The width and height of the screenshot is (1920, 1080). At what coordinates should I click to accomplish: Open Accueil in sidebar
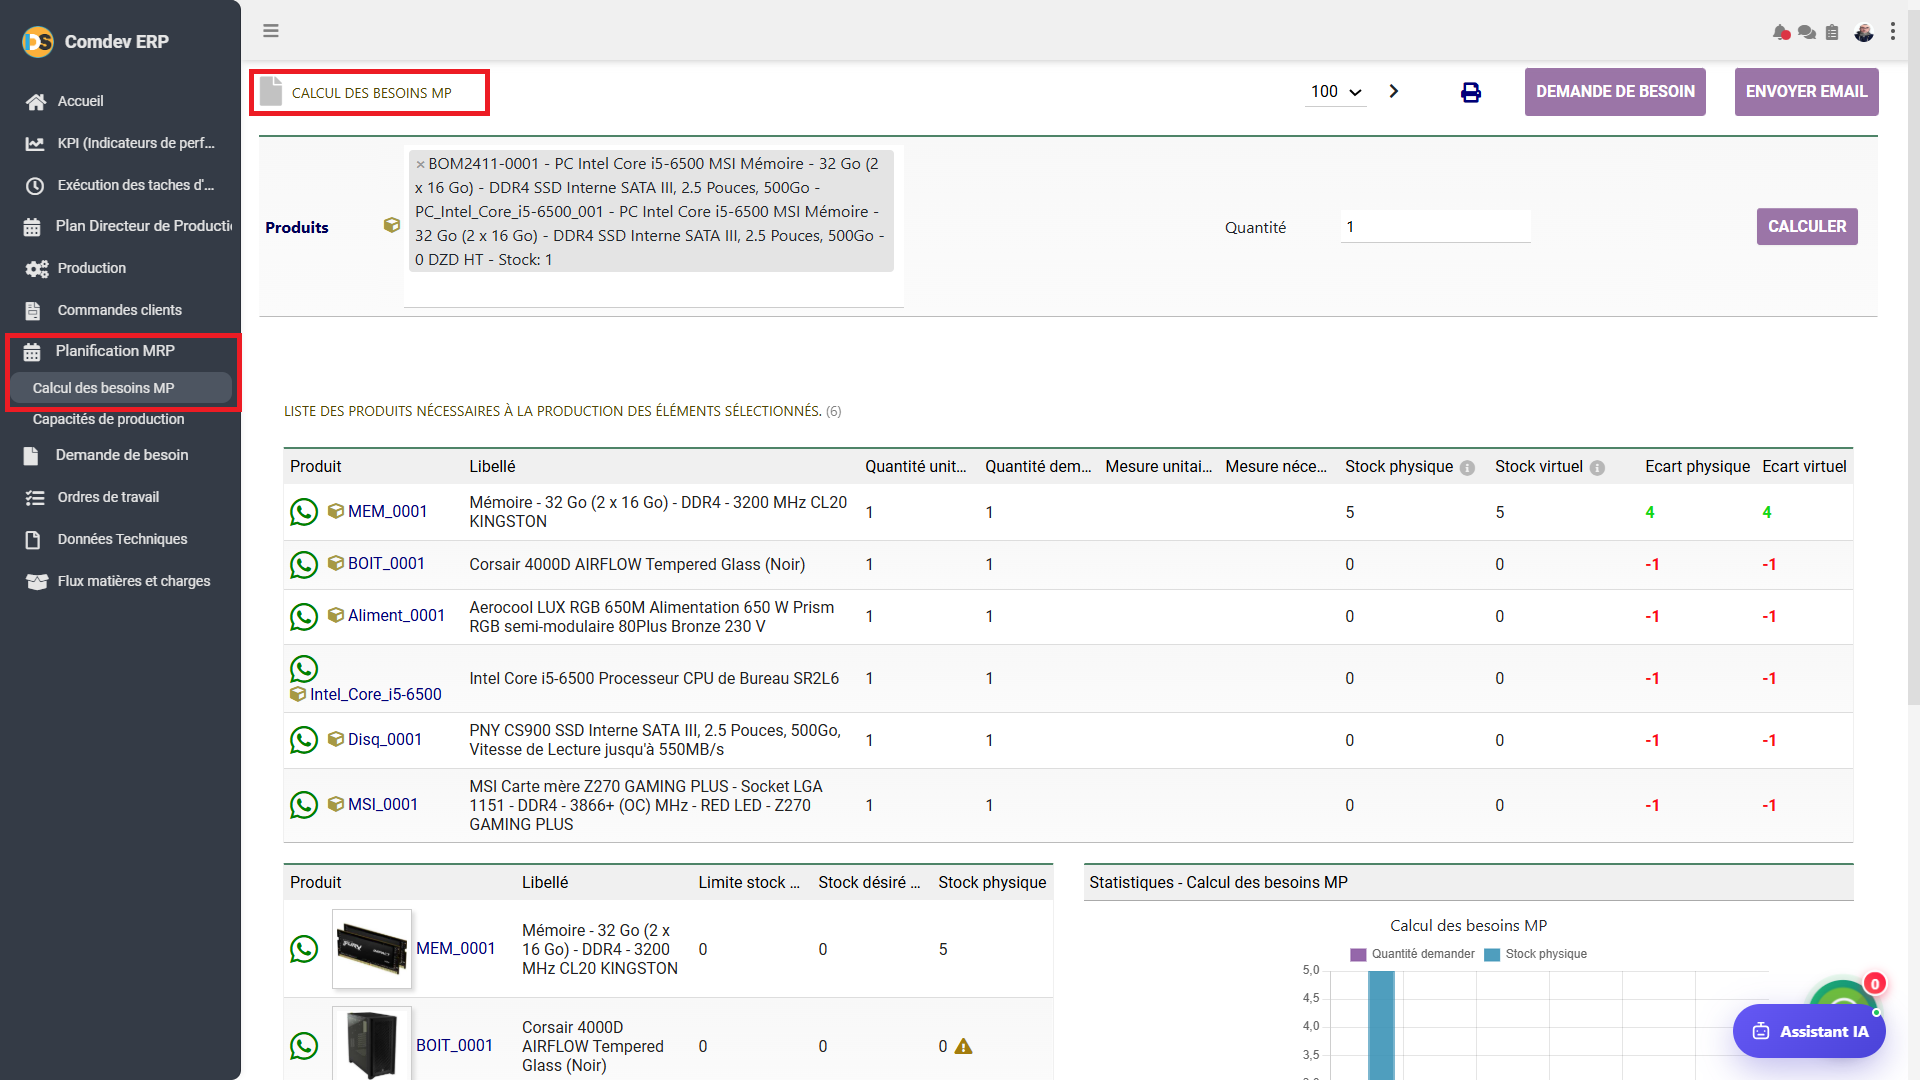pos(80,101)
